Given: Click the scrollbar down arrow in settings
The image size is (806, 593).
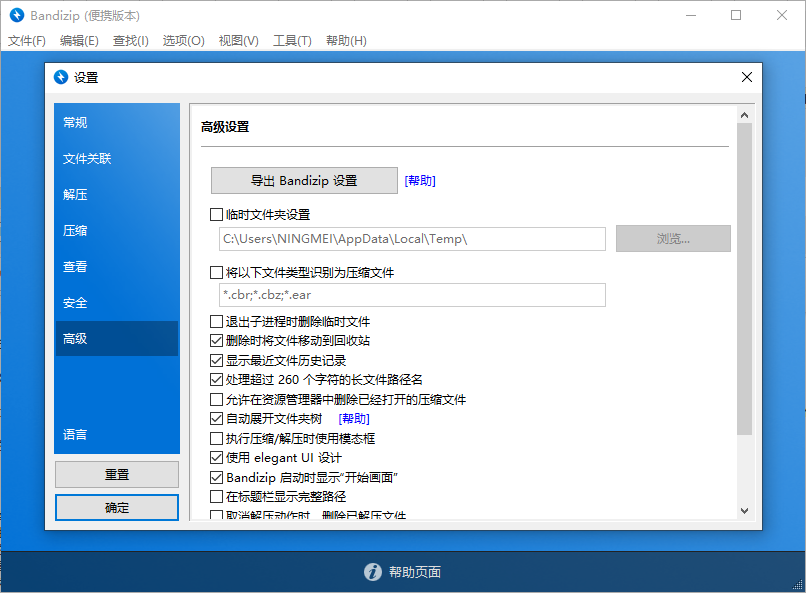Looking at the screenshot, I should [744, 511].
